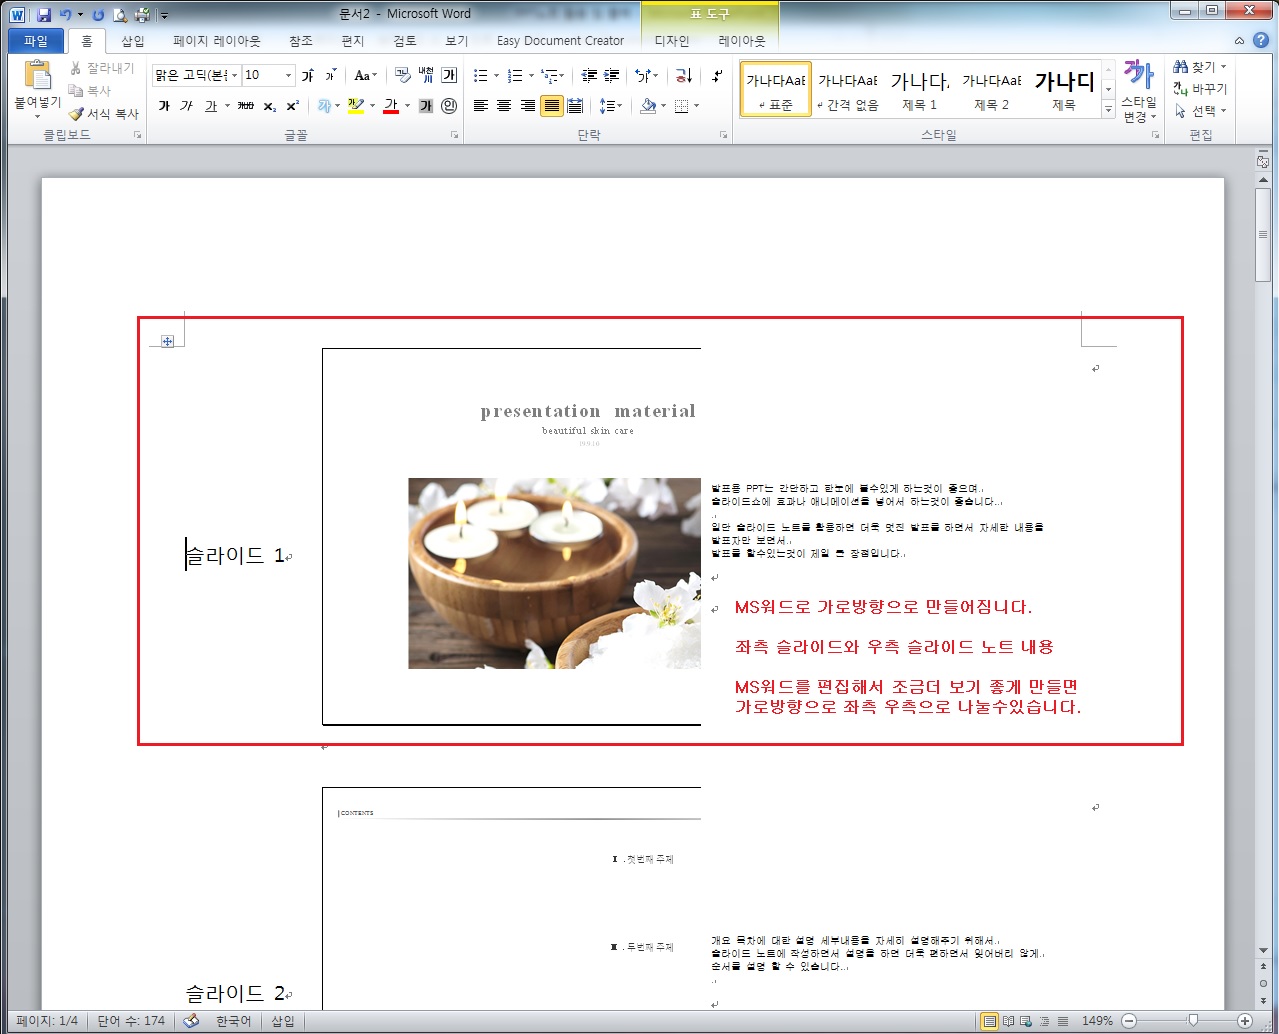
Task: Apply the yellow text highlight color
Action: click(356, 106)
